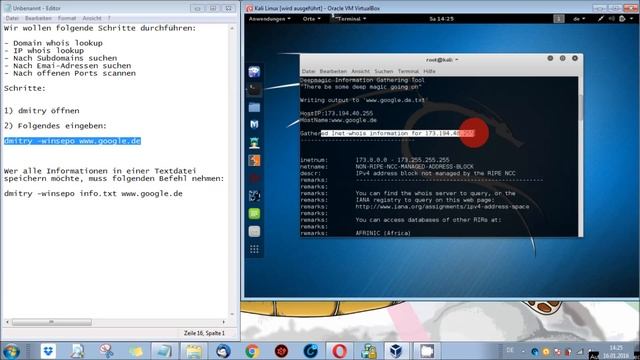Show hidden tray icons arrow in Windows
This screenshot has width=640, height=360.
(523, 351)
